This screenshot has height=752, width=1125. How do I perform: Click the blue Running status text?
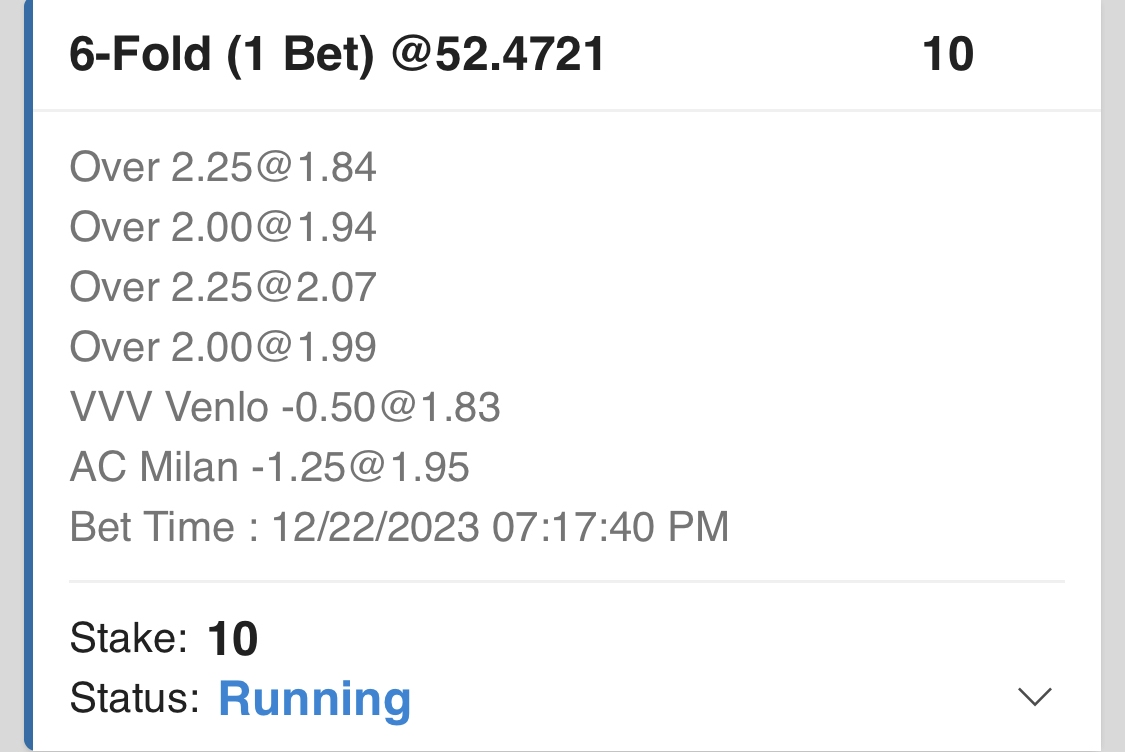point(314,699)
